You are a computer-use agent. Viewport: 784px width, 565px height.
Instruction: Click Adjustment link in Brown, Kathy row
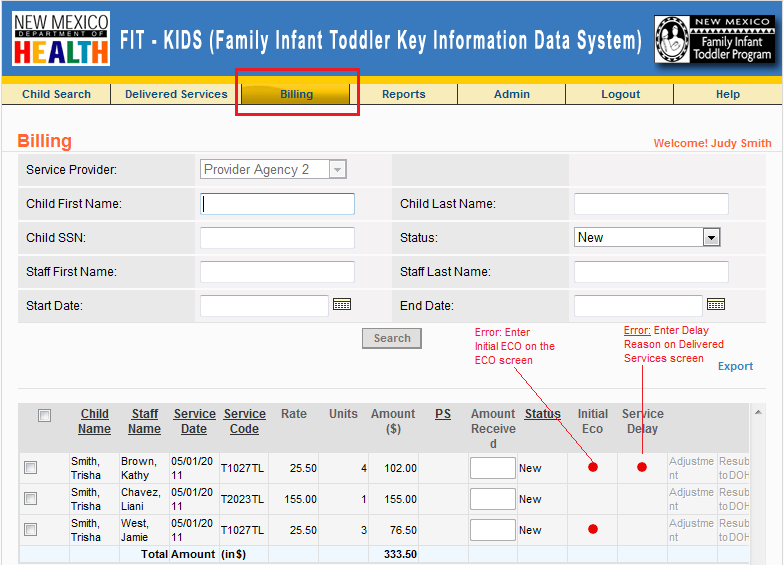[x=692, y=468]
